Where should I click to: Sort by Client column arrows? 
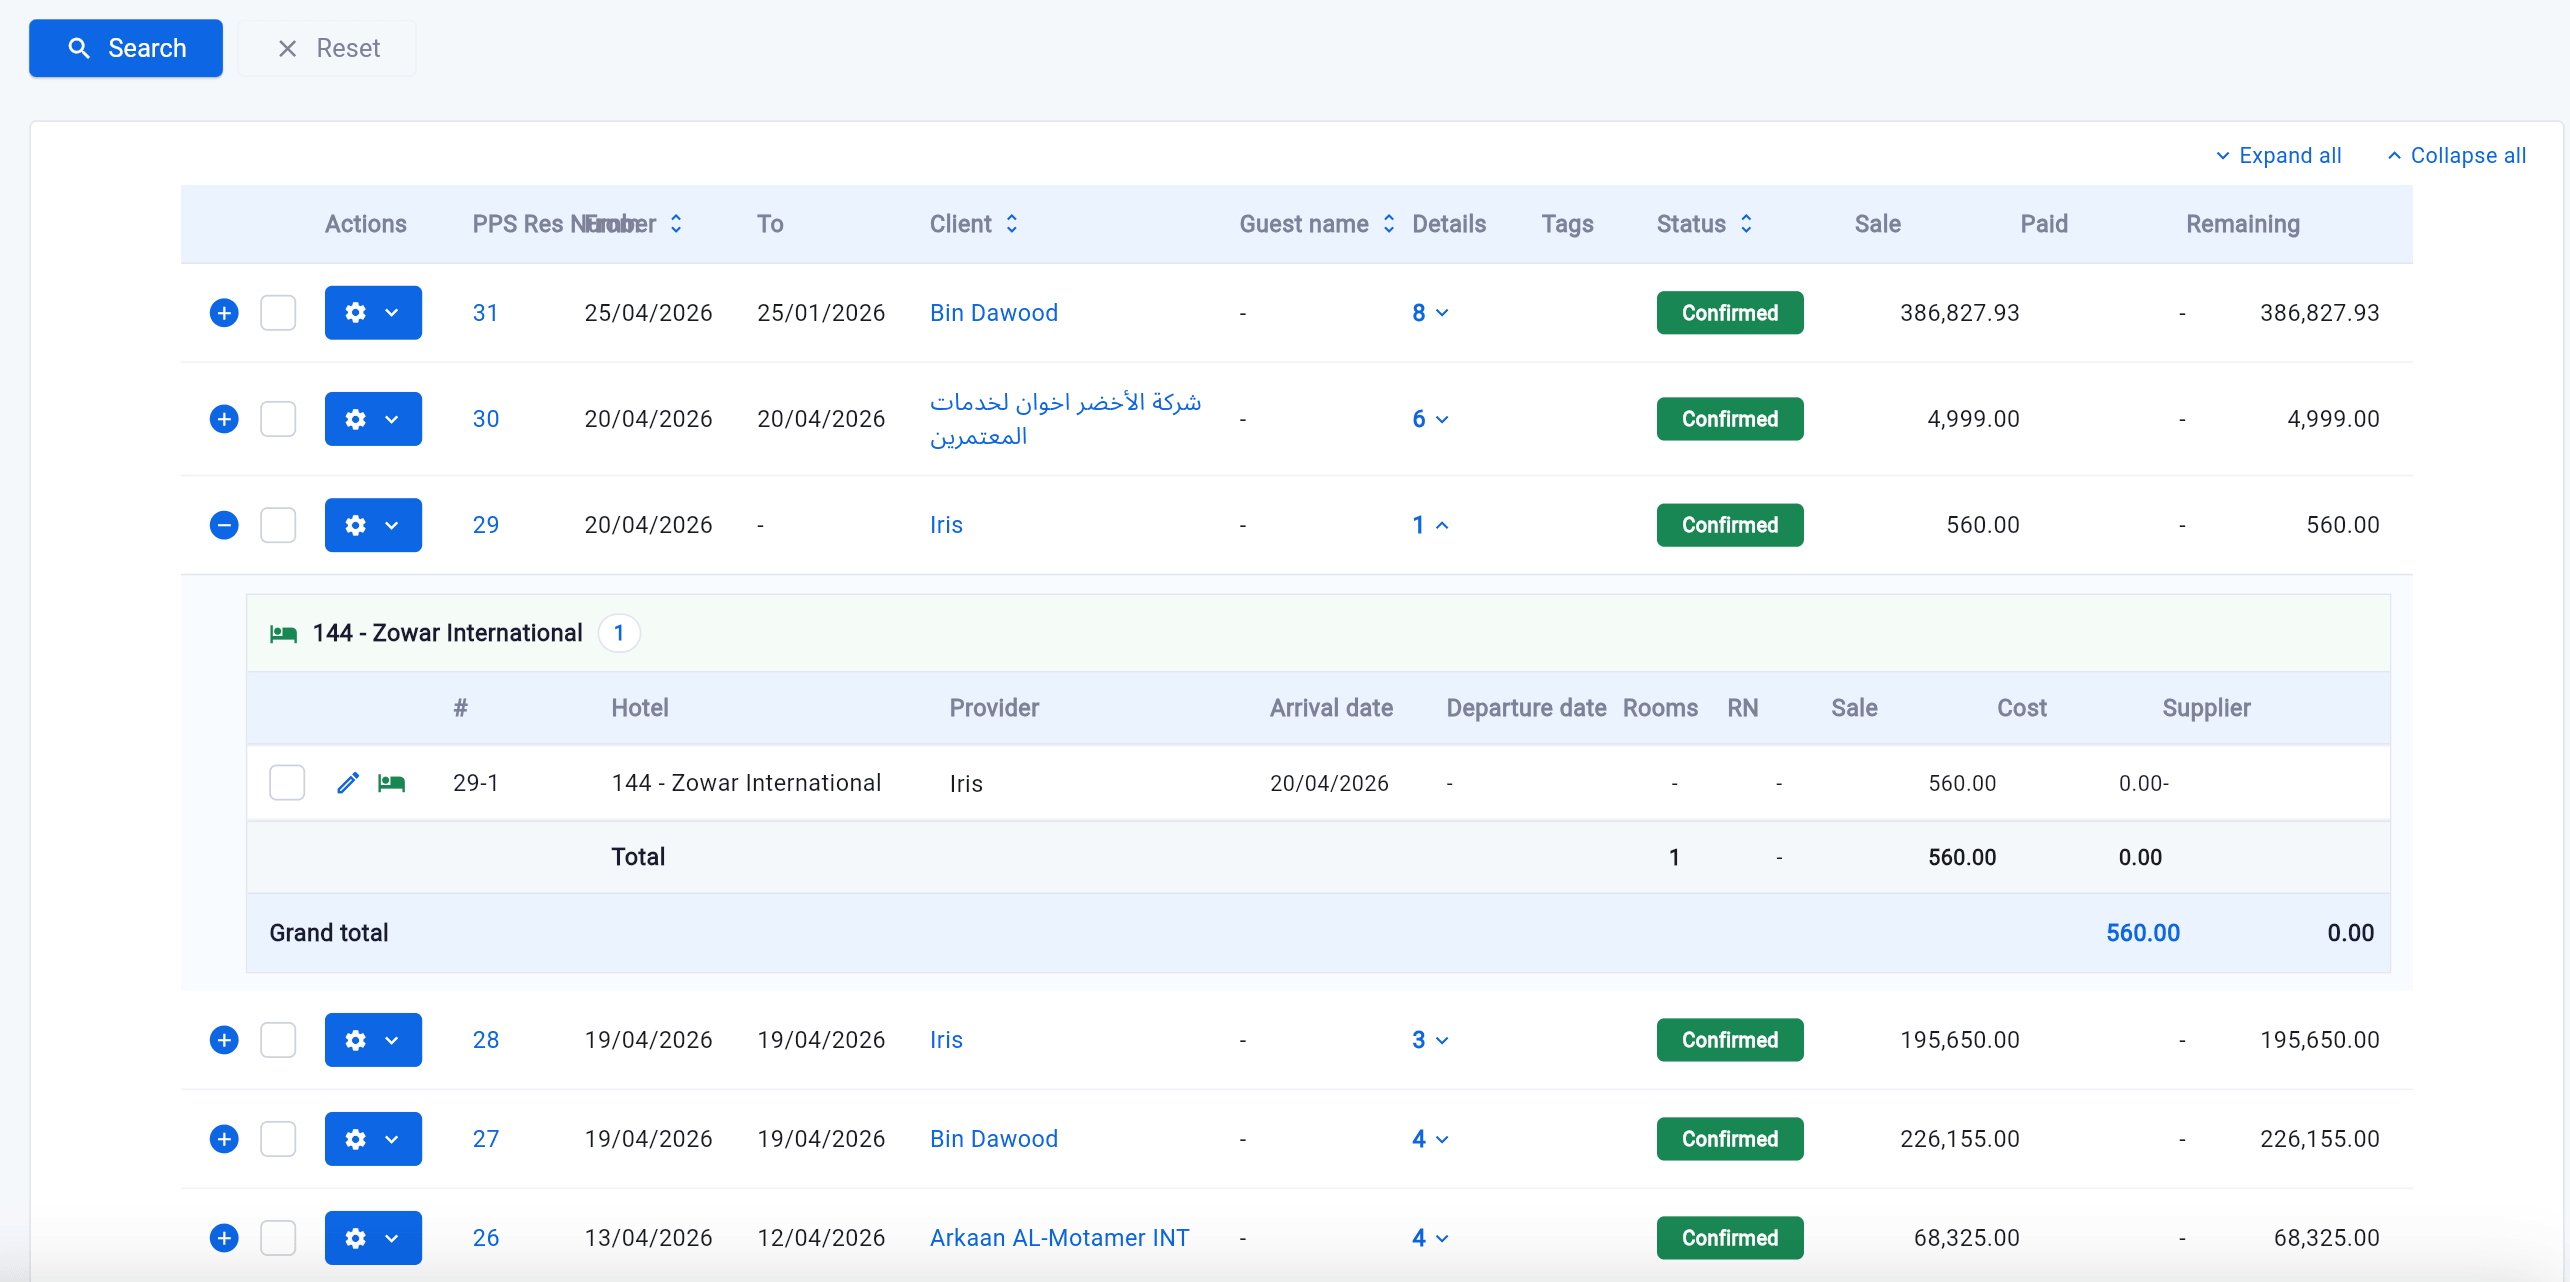pos(1012,224)
